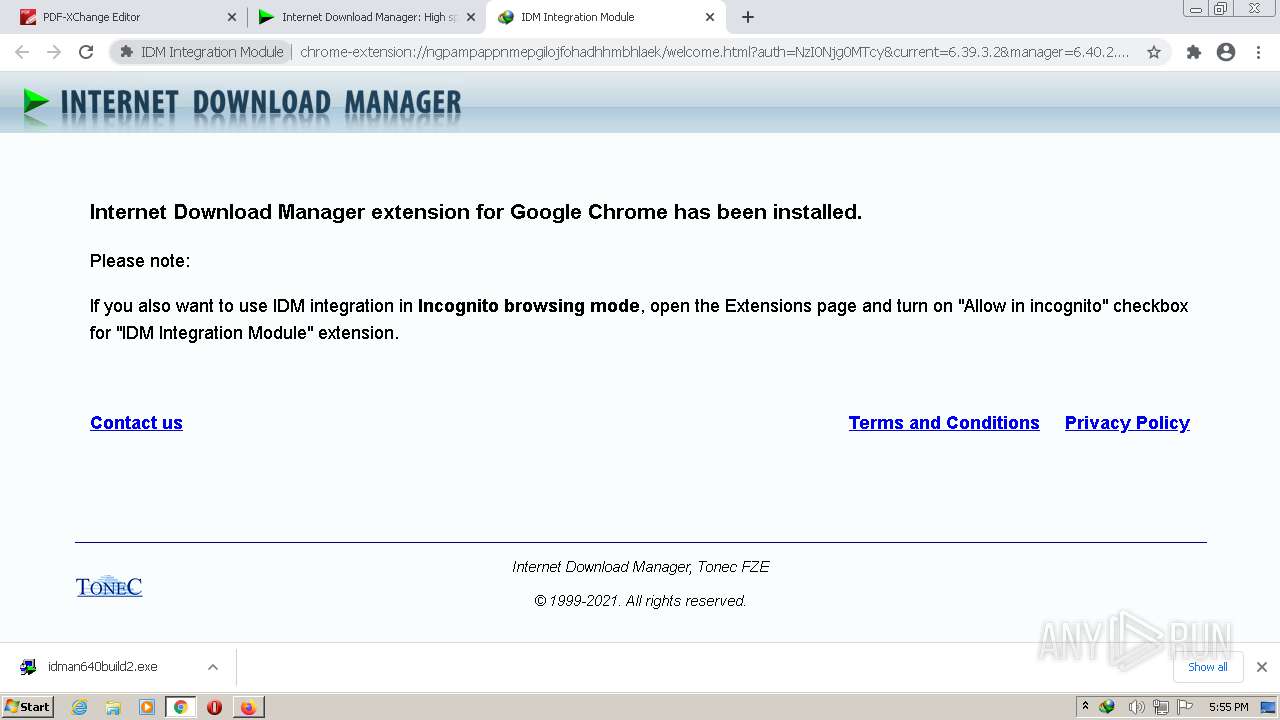
Task: Expand options for idman640build2.exe download
Action: (212, 667)
